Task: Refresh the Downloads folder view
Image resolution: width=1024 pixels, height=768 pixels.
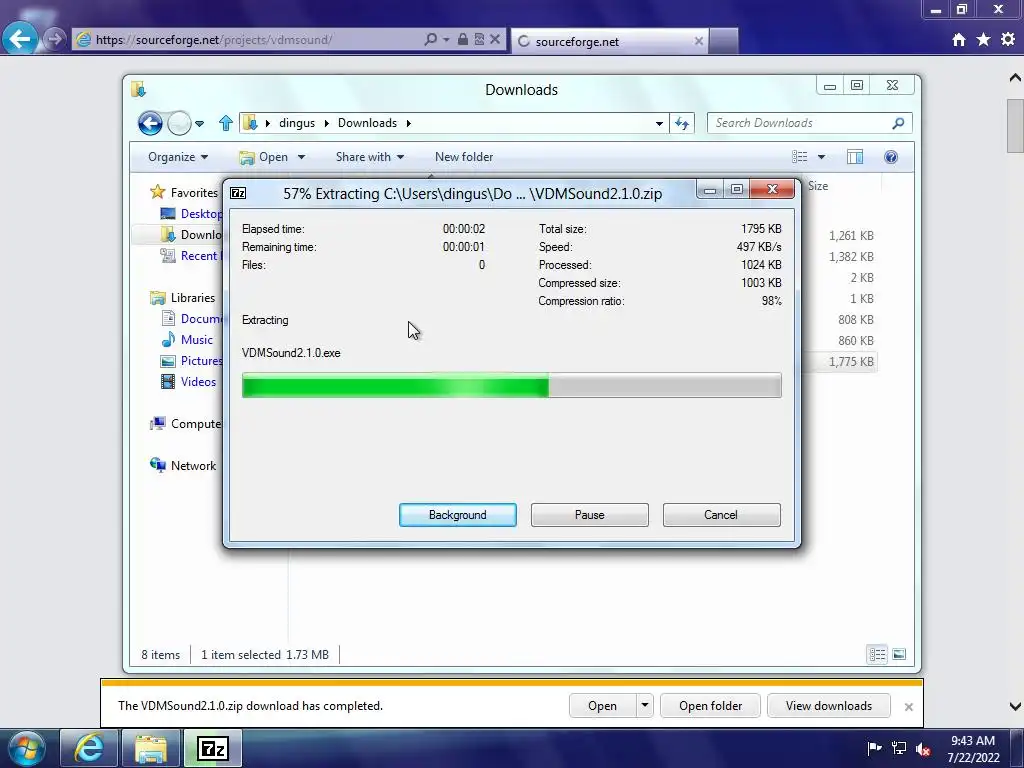Action: [x=682, y=123]
